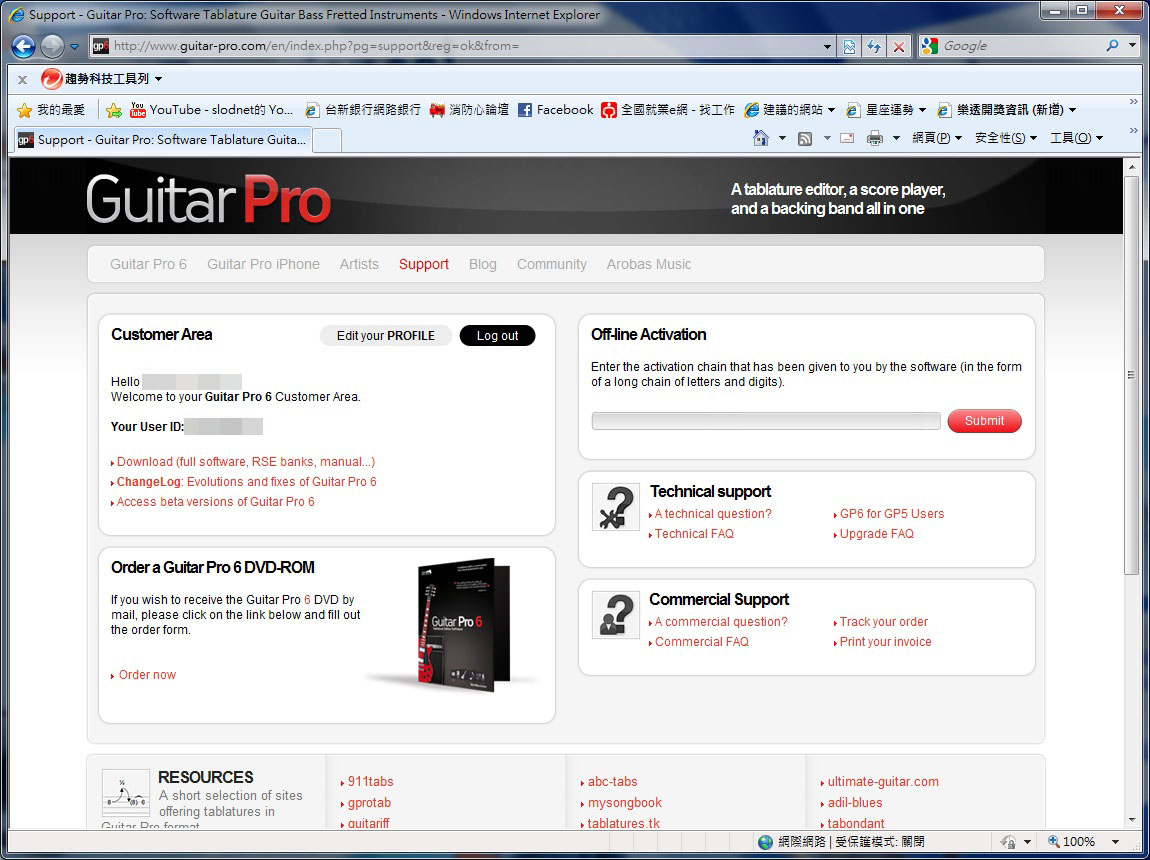Viewport: 1150px width, 860px height.
Task: Go back with the browser Back arrow
Action: (23, 46)
